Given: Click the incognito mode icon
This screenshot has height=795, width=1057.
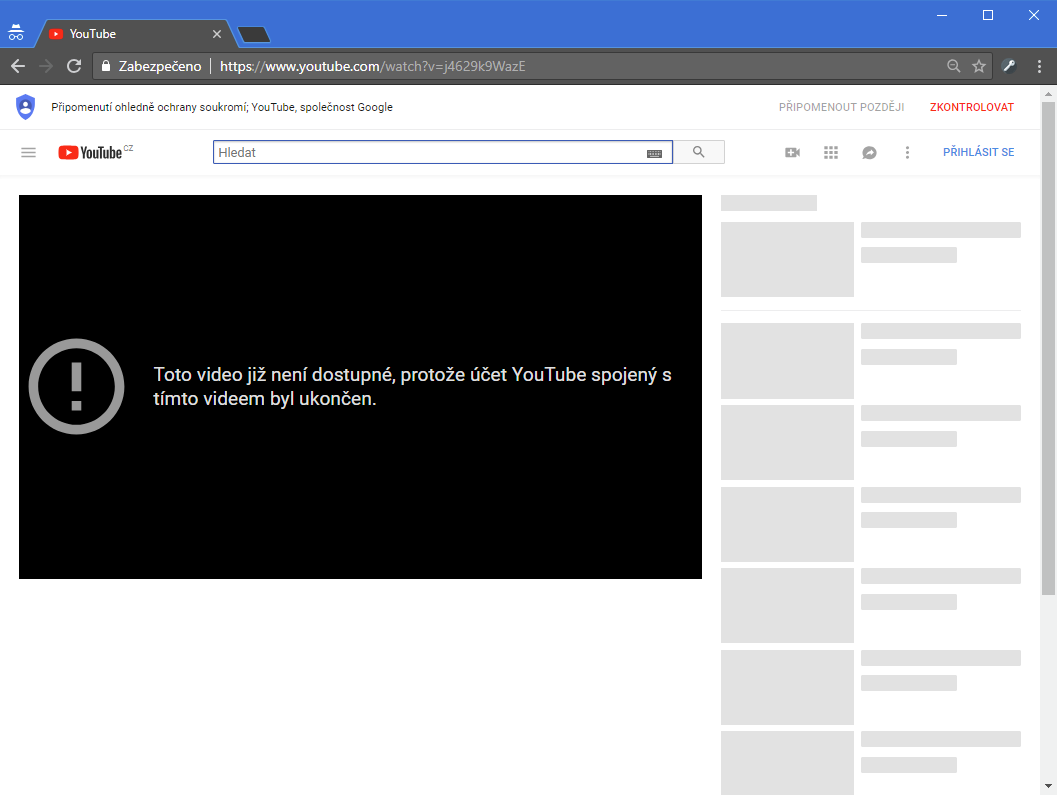Looking at the screenshot, I should pyautogui.click(x=16, y=32).
